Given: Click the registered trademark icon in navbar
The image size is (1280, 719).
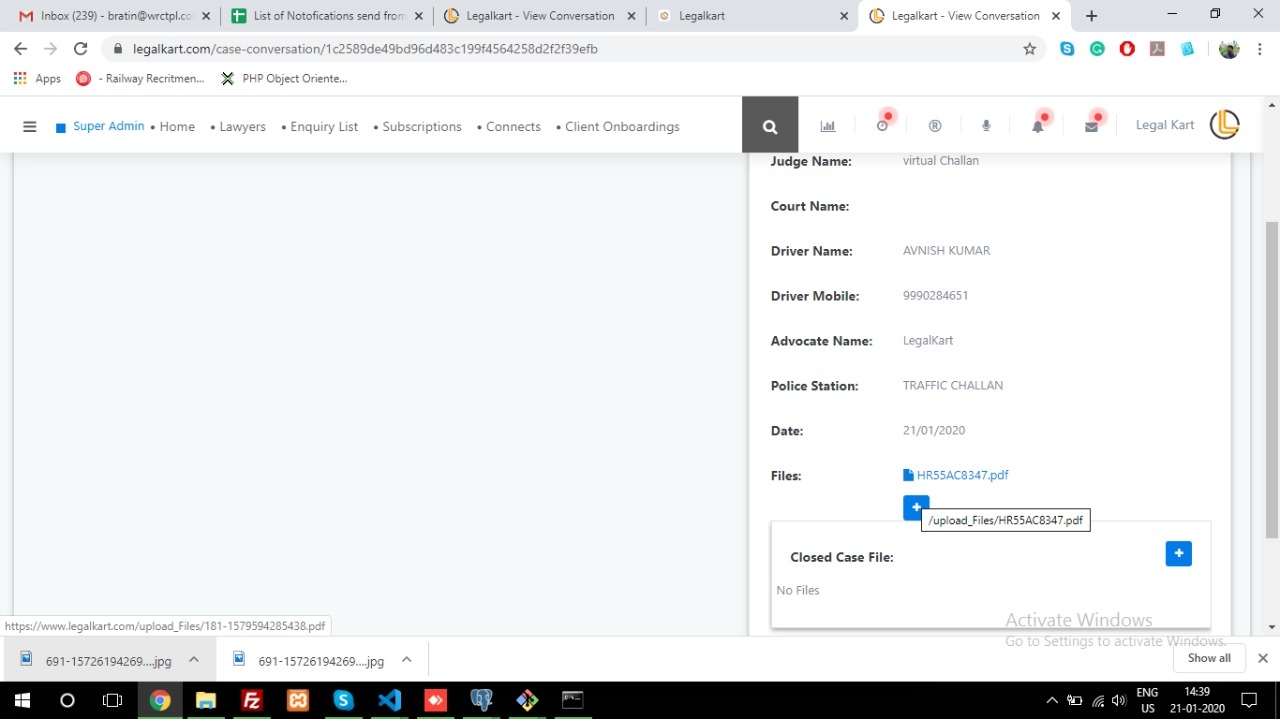Looking at the screenshot, I should [x=935, y=126].
